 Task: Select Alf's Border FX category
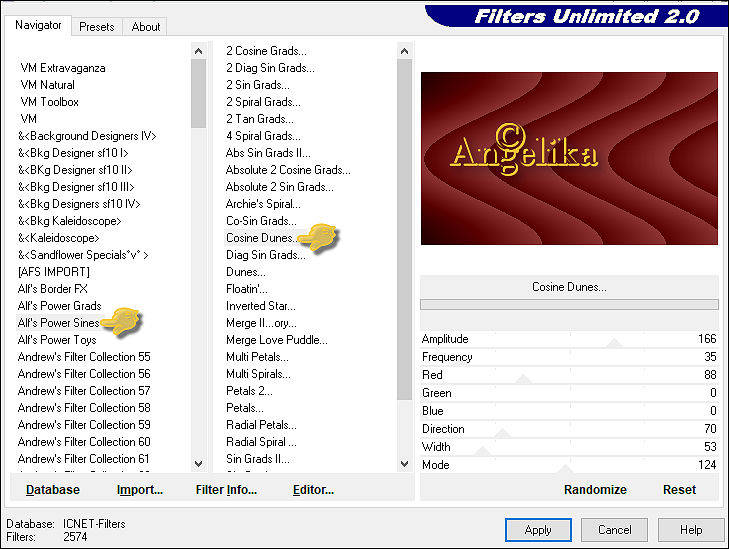(53, 289)
